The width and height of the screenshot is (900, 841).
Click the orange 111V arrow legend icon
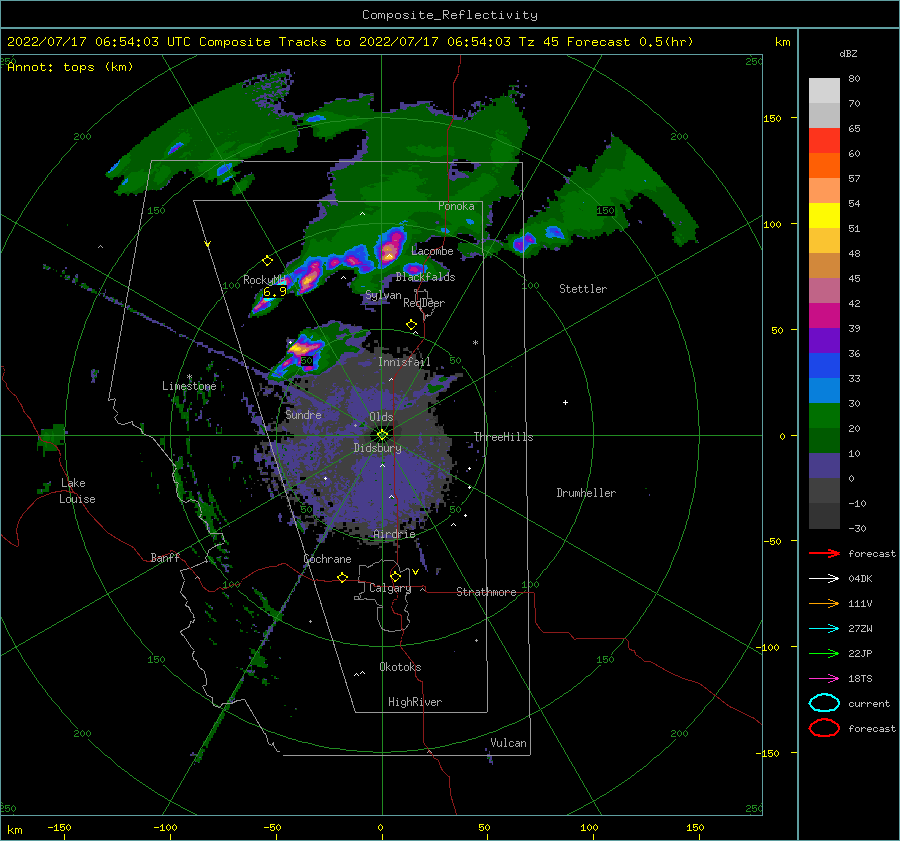coord(824,603)
